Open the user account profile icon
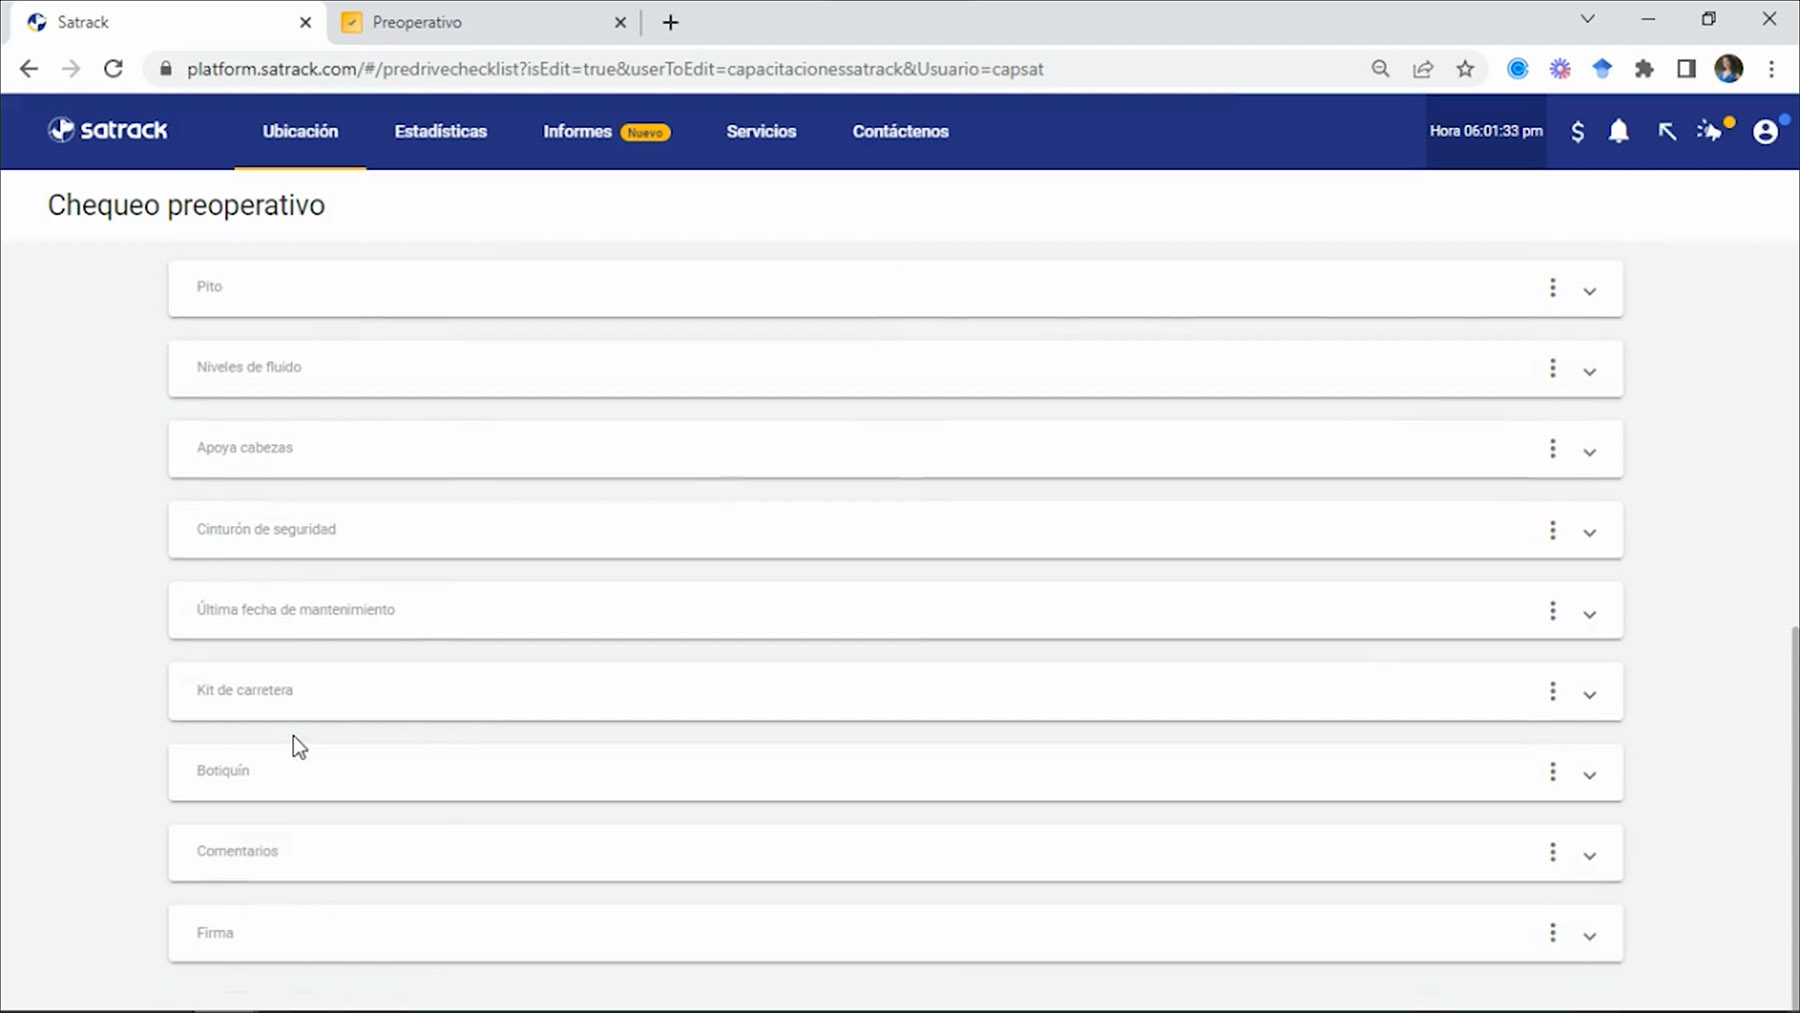The image size is (1800, 1013). (x=1766, y=132)
